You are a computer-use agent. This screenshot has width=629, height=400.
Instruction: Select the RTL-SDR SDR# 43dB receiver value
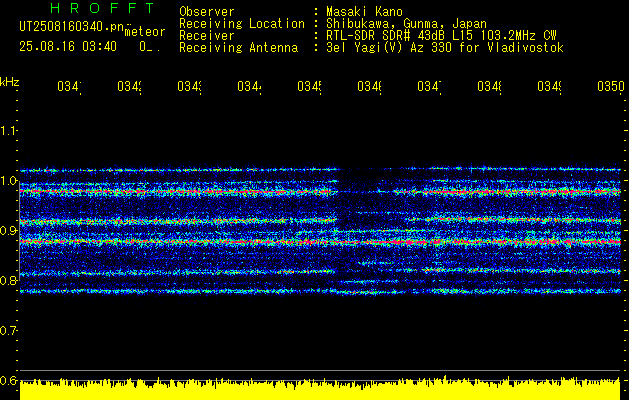point(441,36)
